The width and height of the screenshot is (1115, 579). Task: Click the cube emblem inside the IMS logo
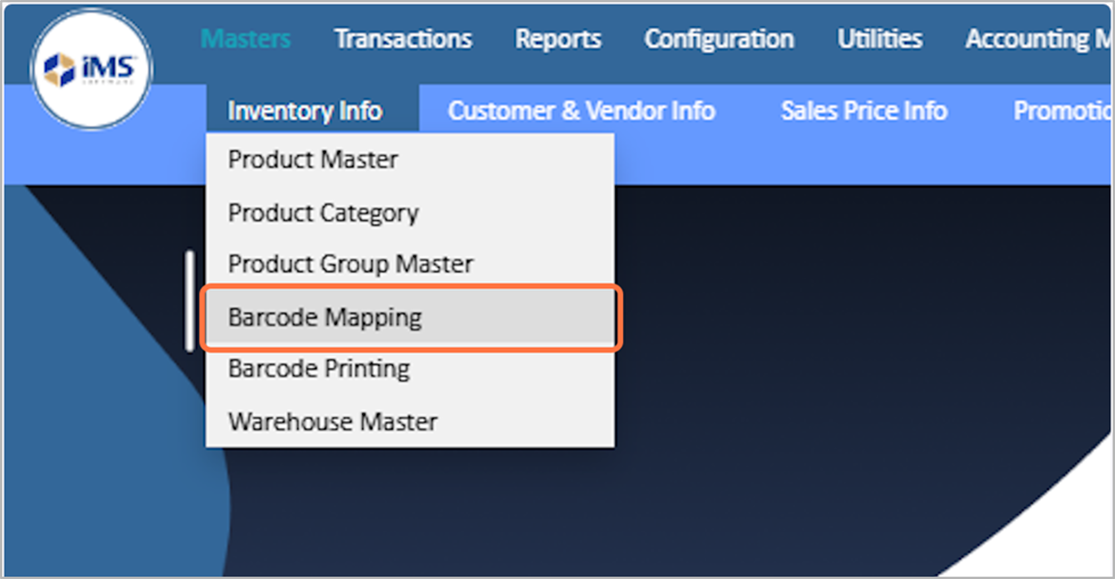62,69
